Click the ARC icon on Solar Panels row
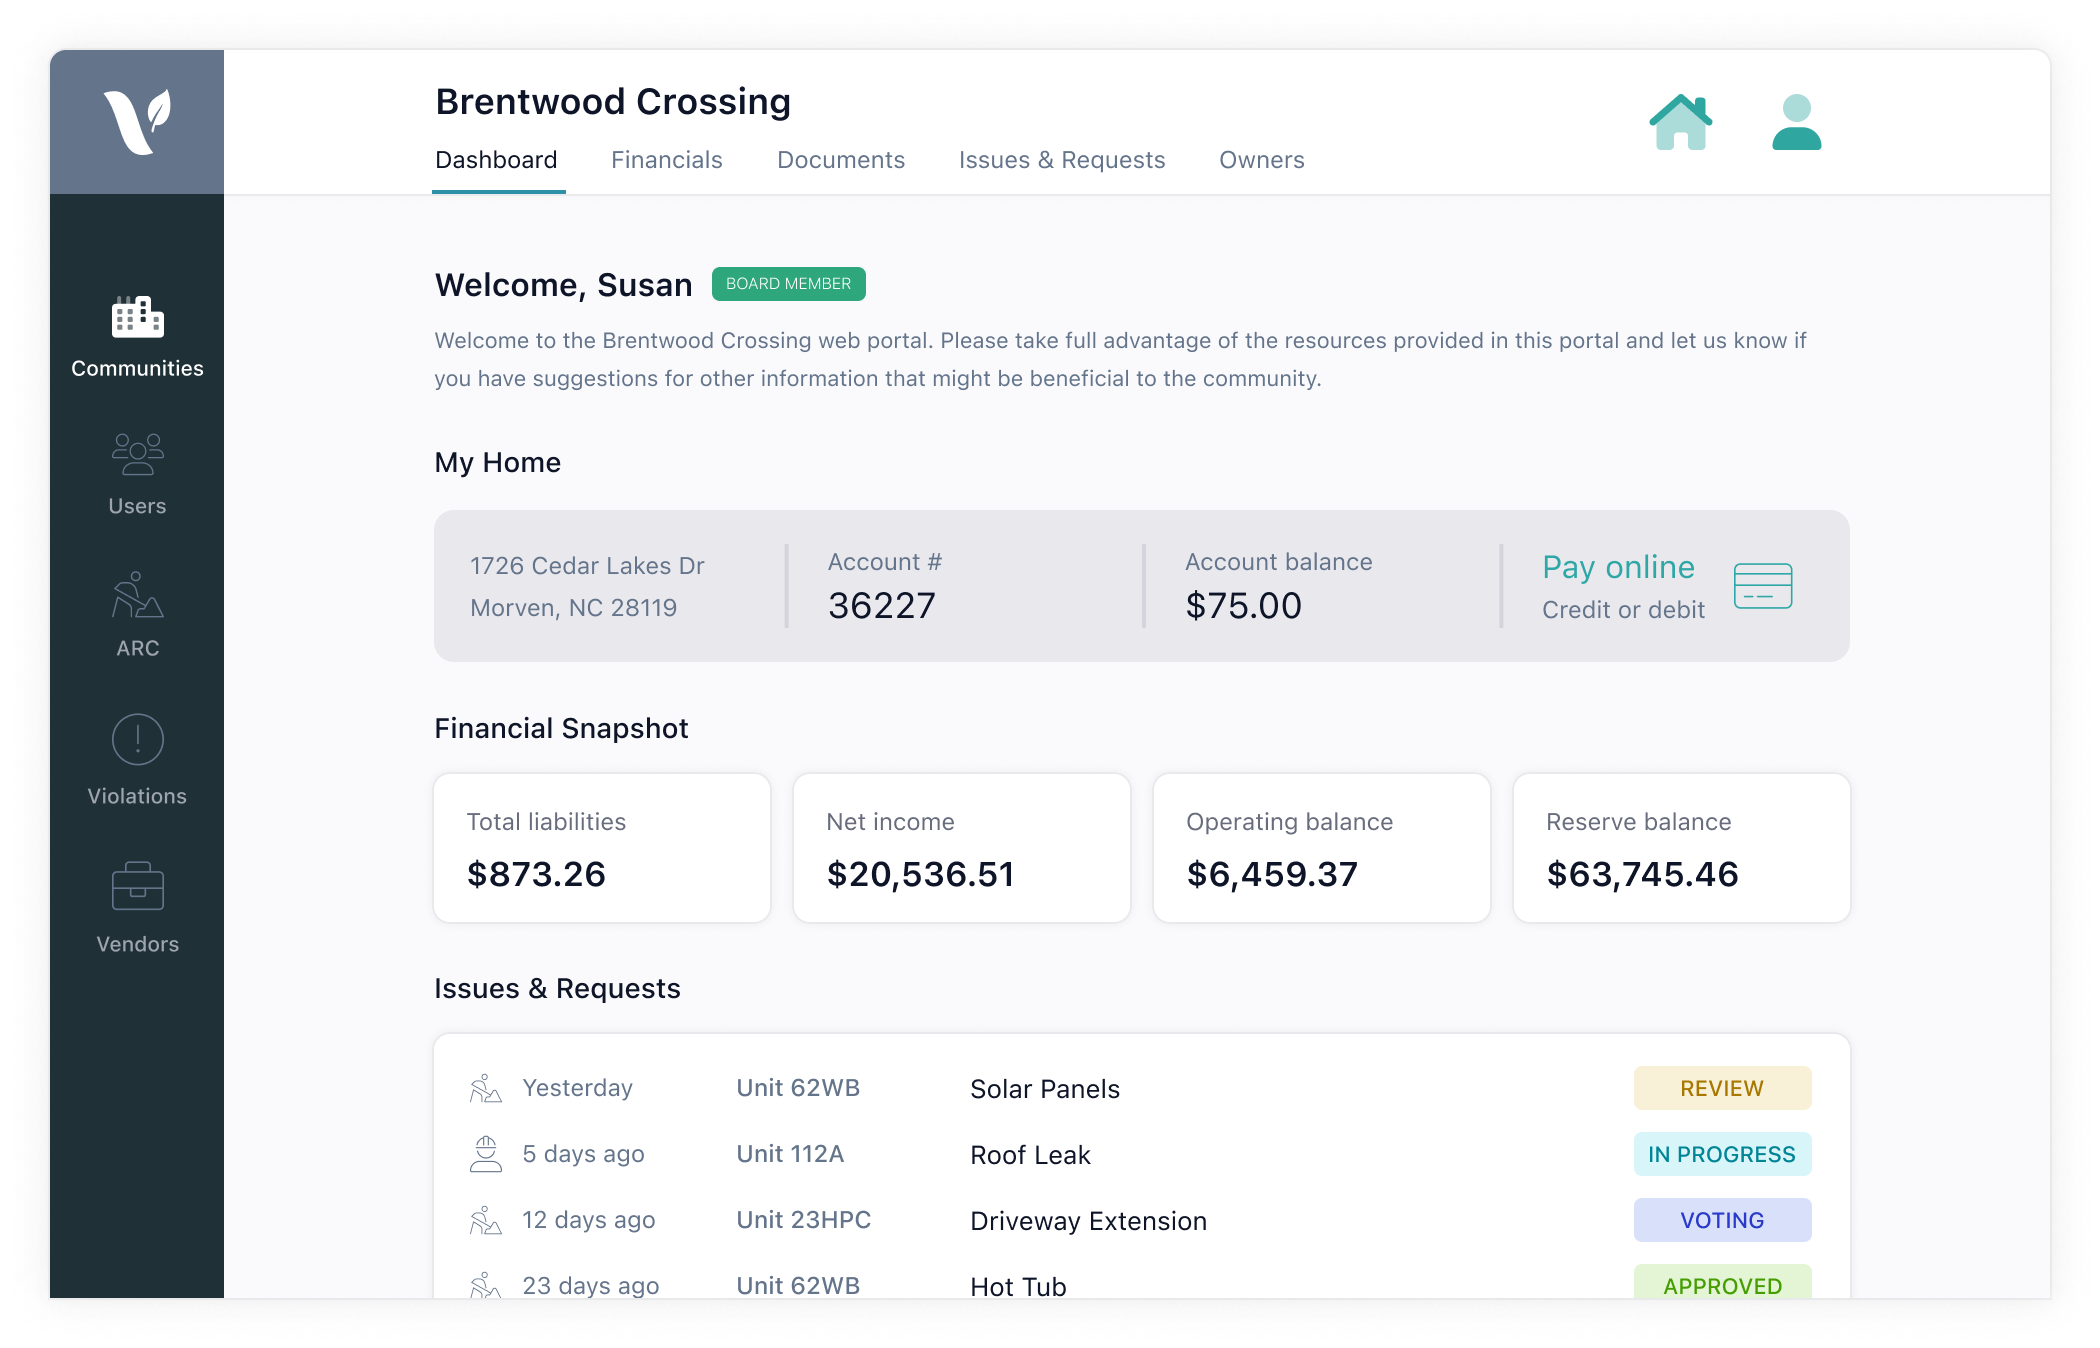2100x1348 pixels. pyautogui.click(x=485, y=1088)
